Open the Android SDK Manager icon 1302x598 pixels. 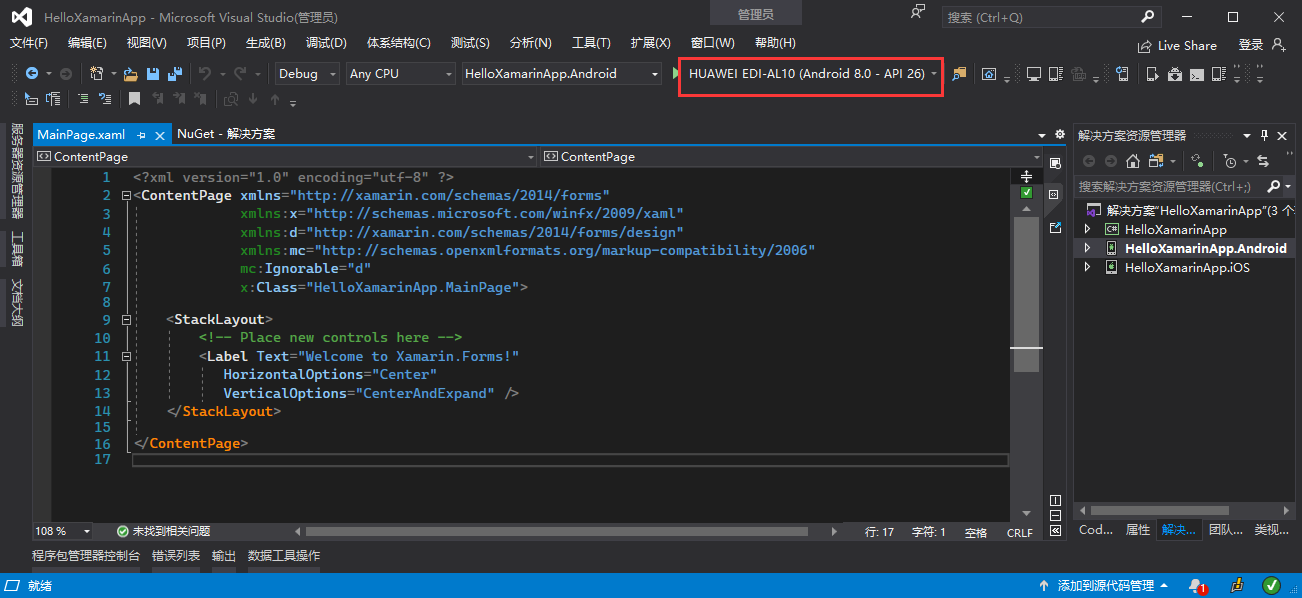(x=1175, y=74)
